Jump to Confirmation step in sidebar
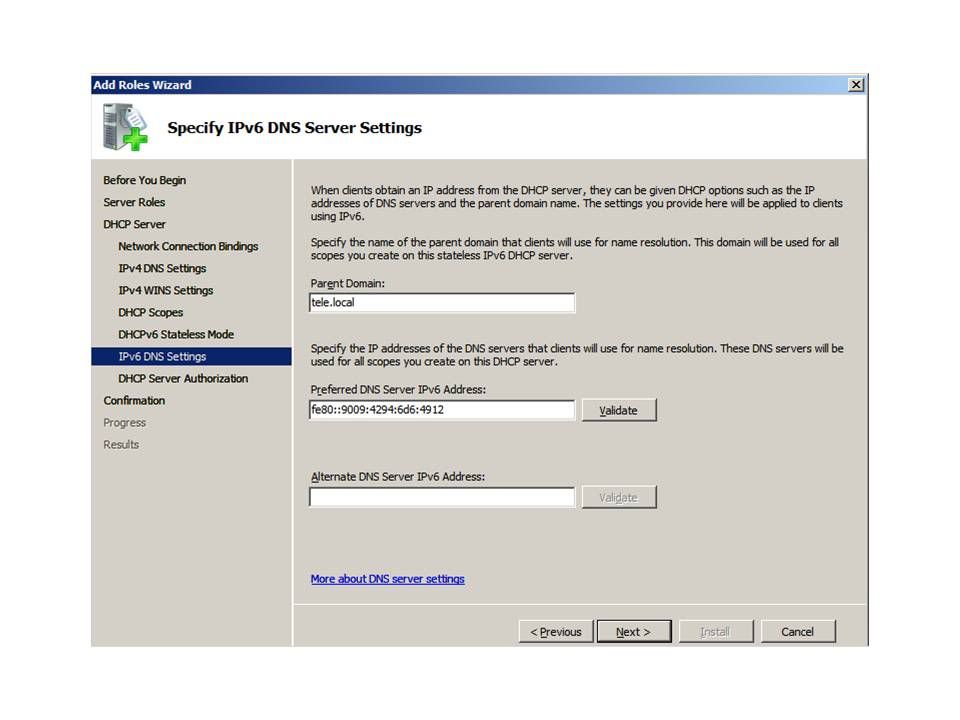This screenshot has height=720, width=960. pyautogui.click(x=134, y=400)
